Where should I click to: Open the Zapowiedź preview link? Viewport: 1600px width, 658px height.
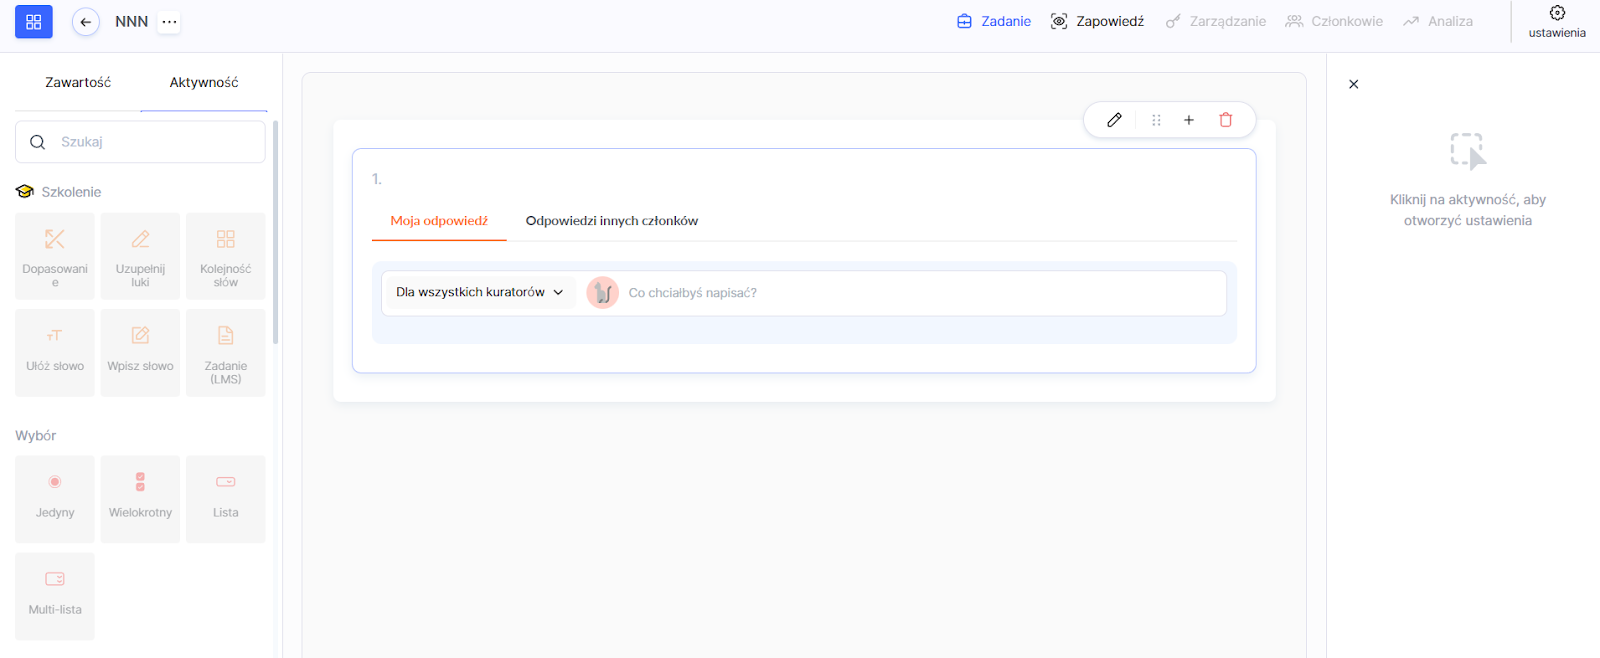click(1097, 21)
